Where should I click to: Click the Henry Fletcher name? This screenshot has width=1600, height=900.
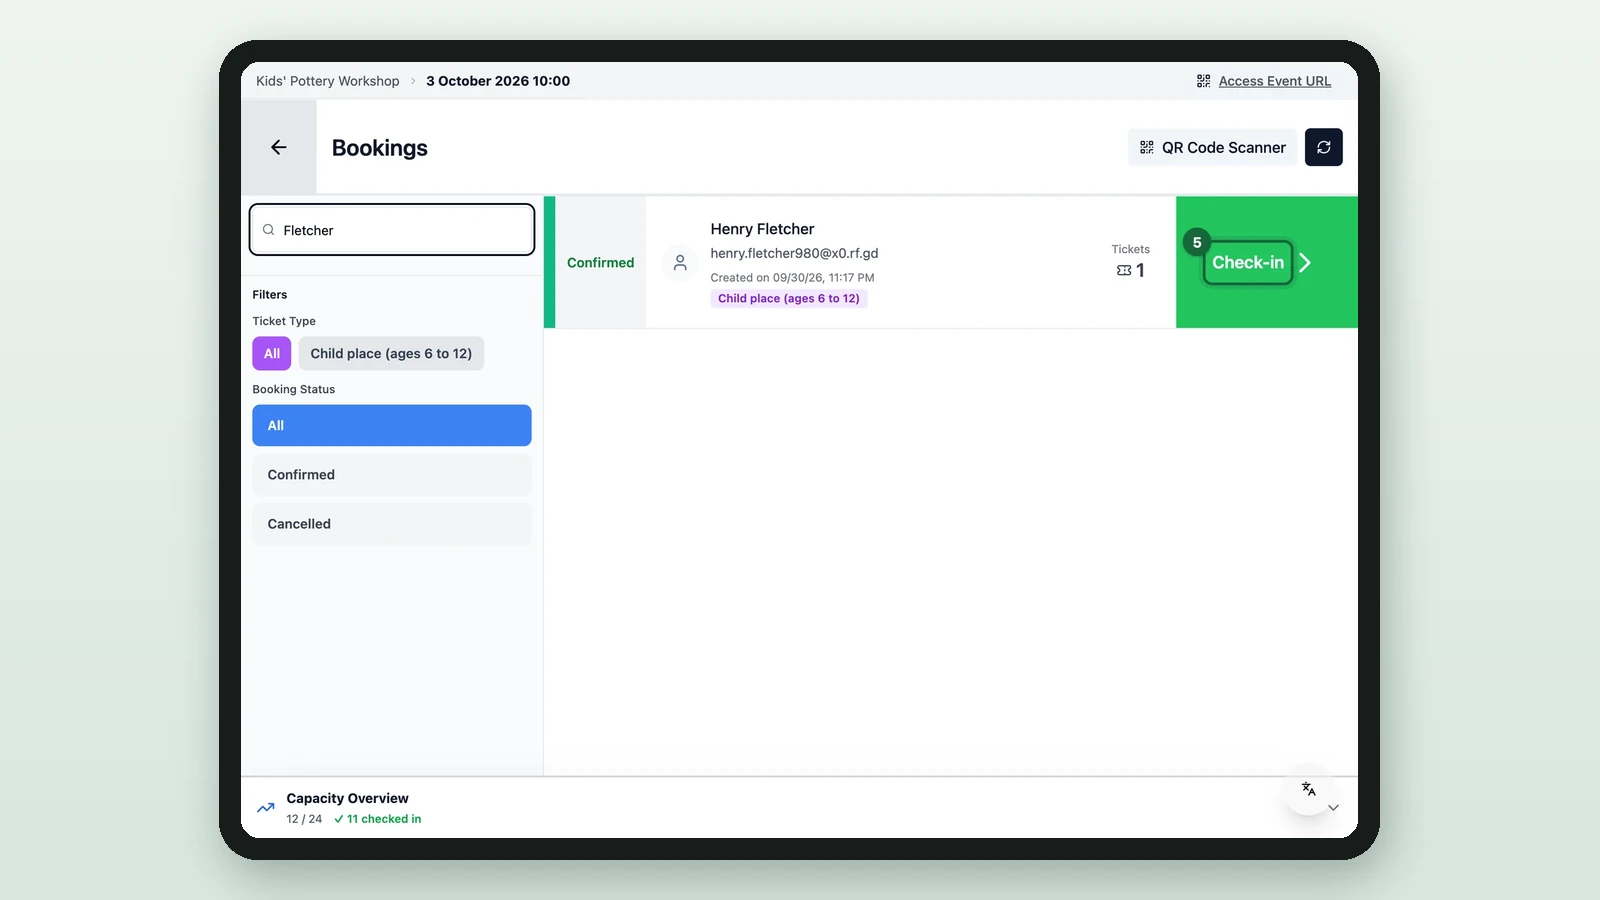[x=762, y=229]
